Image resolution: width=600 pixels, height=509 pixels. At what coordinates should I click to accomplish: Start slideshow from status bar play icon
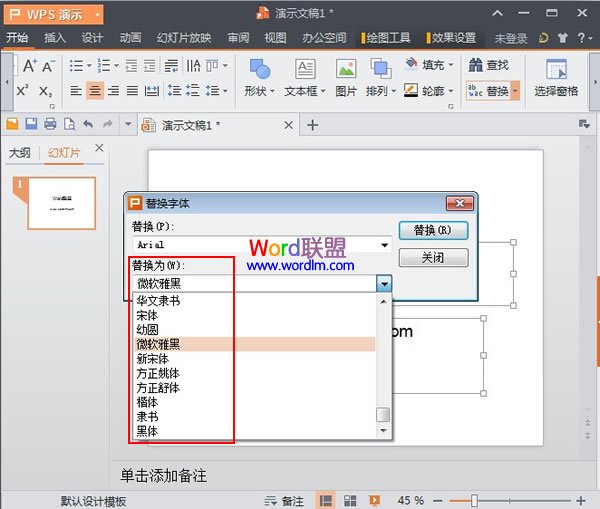(x=374, y=500)
